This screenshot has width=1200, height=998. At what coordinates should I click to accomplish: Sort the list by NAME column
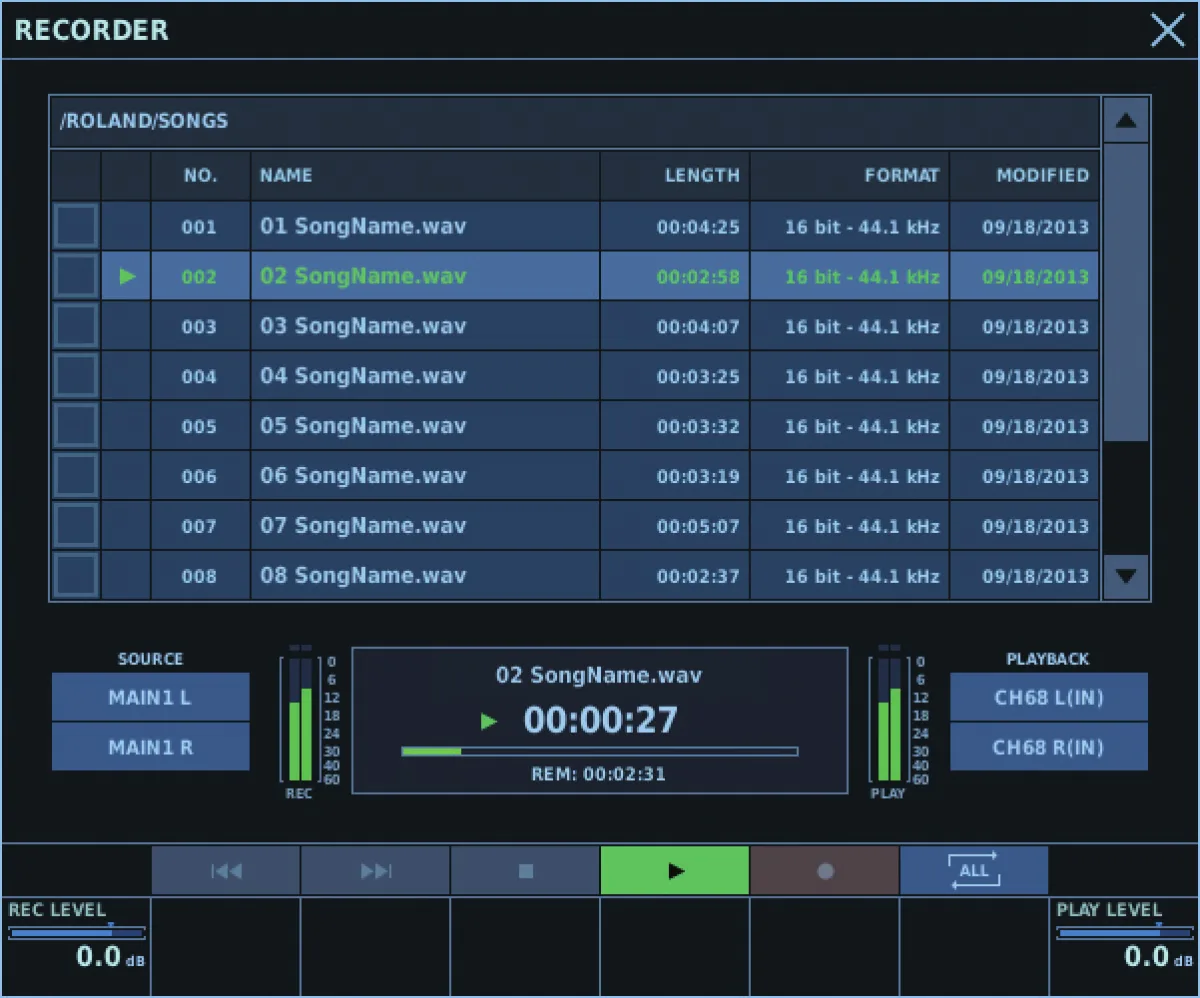(425, 175)
